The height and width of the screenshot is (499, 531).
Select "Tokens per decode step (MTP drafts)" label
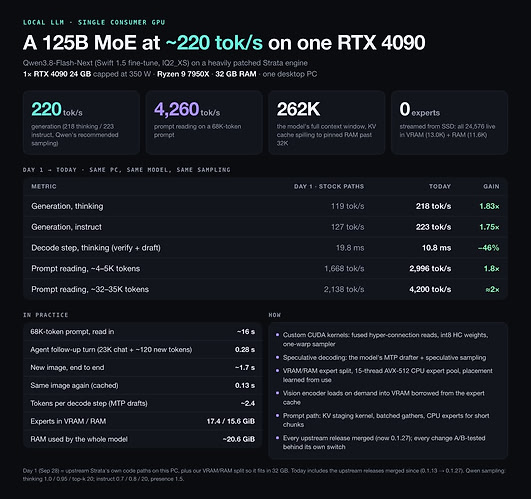tap(89, 404)
